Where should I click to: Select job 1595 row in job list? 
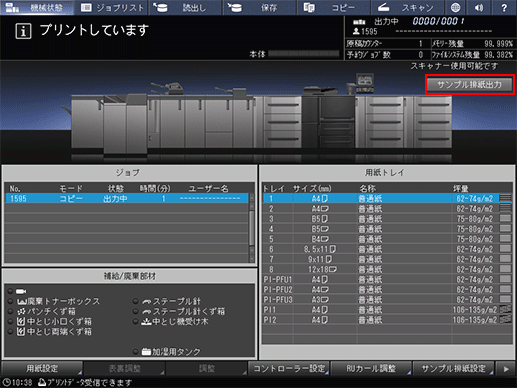(x=127, y=198)
